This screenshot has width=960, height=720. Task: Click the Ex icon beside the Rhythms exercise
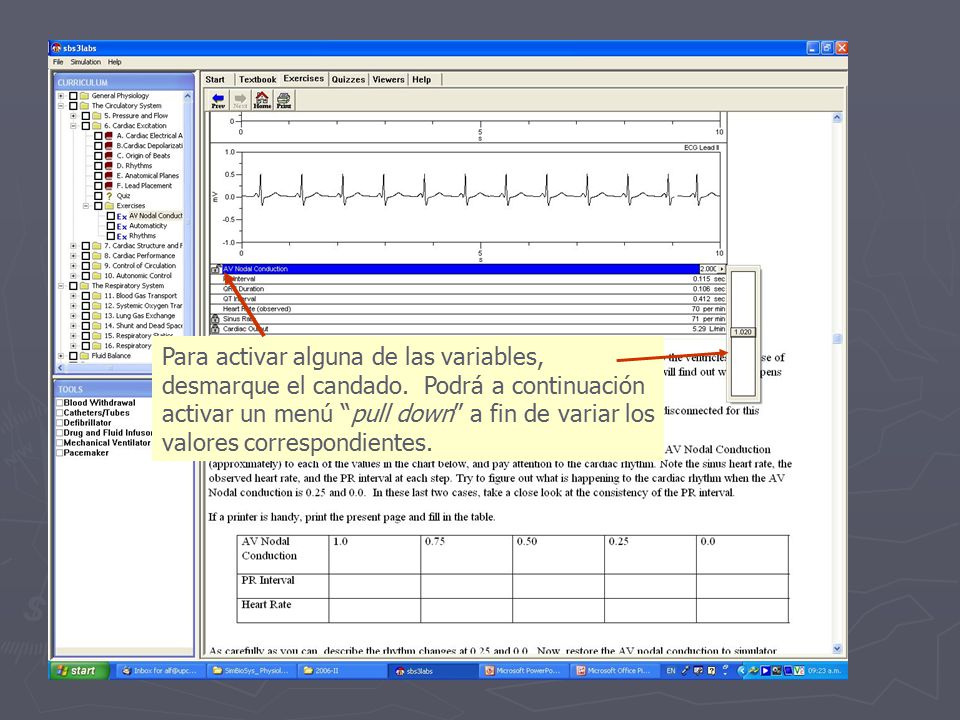[121, 236]
